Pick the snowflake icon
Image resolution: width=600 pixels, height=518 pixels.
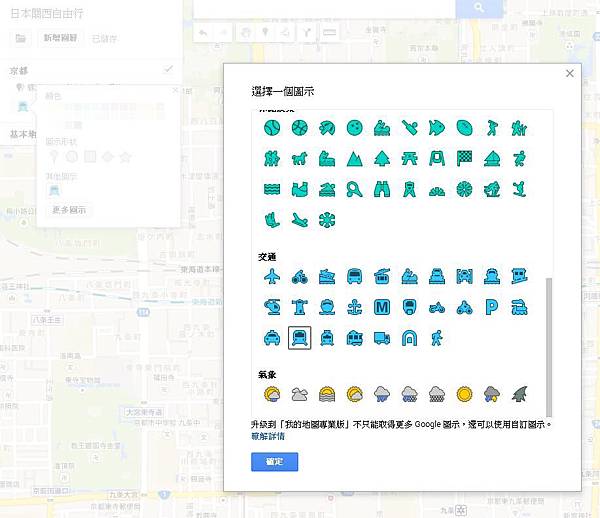point(327,220)
